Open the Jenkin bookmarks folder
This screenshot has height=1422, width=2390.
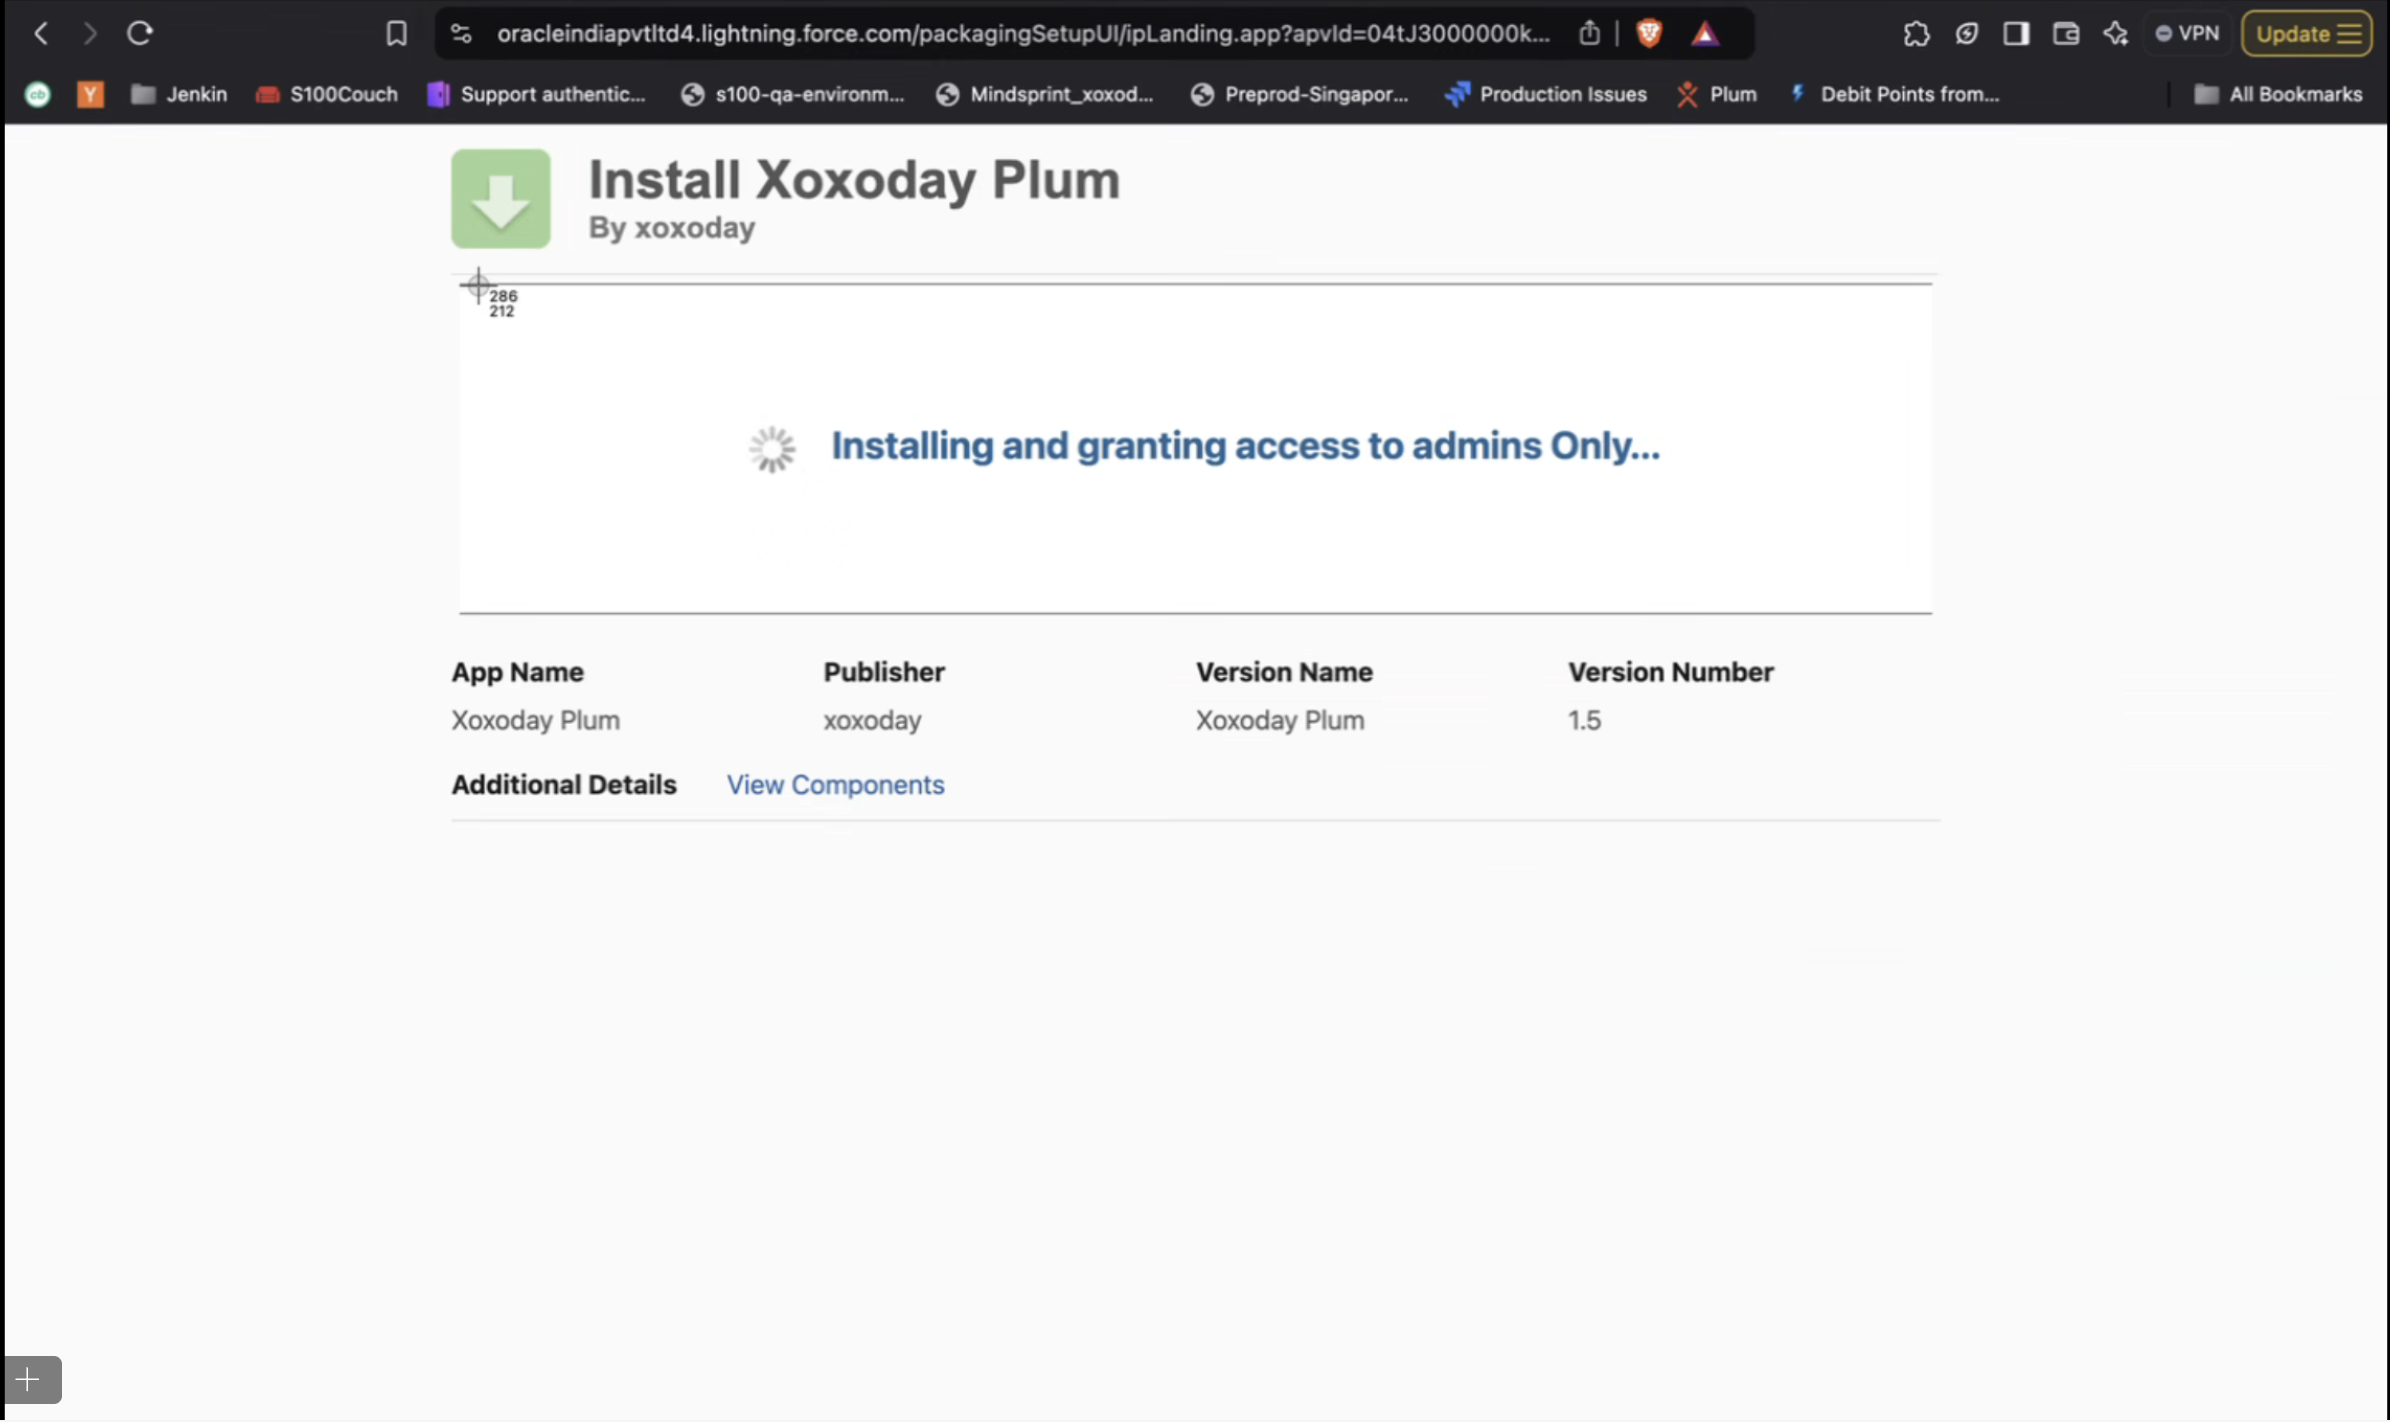click(179, 94)
